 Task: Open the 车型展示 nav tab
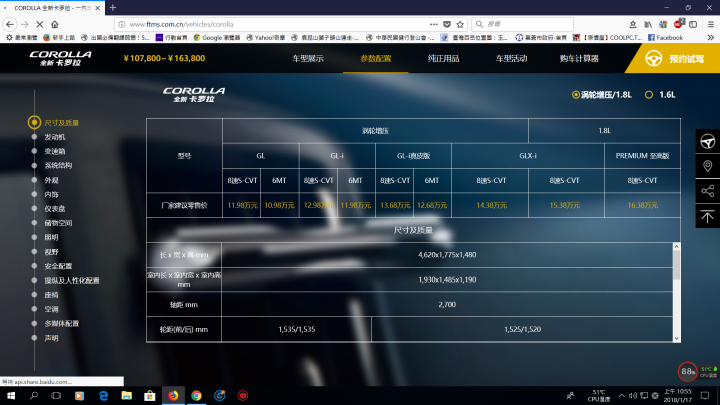pyautogui.click(x=308, y=58)
